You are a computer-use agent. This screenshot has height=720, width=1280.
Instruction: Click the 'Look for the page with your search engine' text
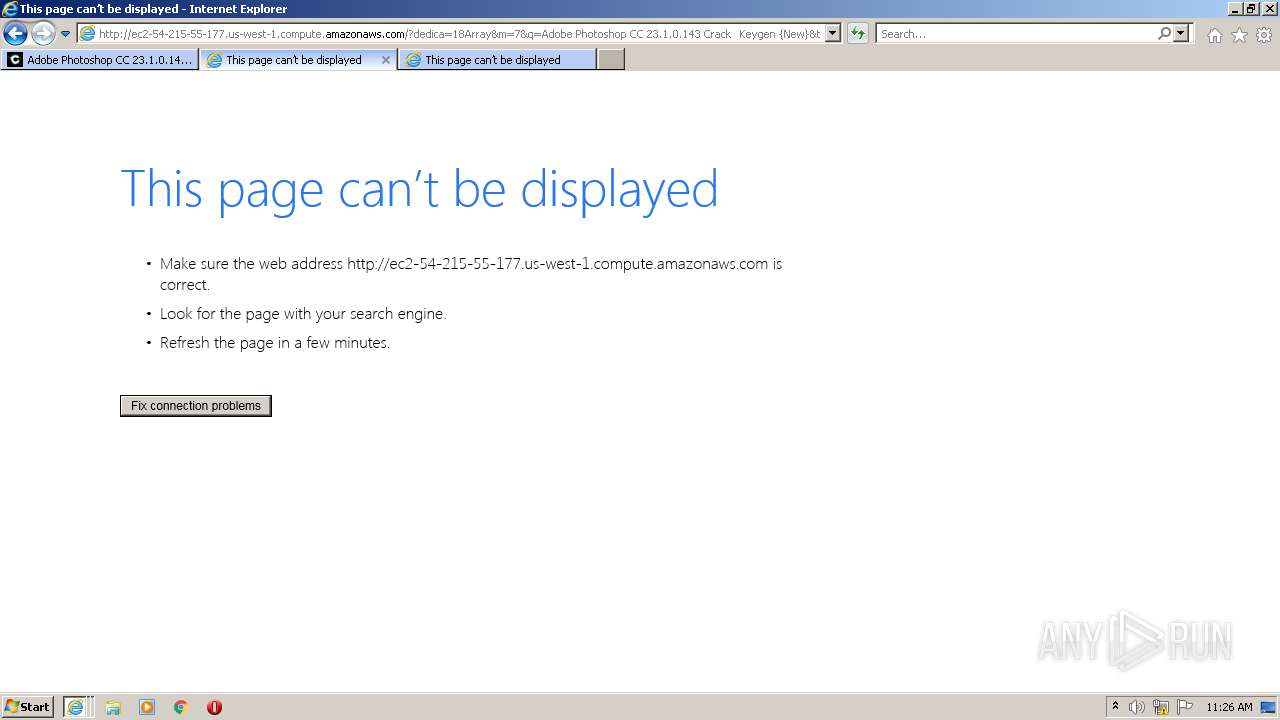pos(303,314)
